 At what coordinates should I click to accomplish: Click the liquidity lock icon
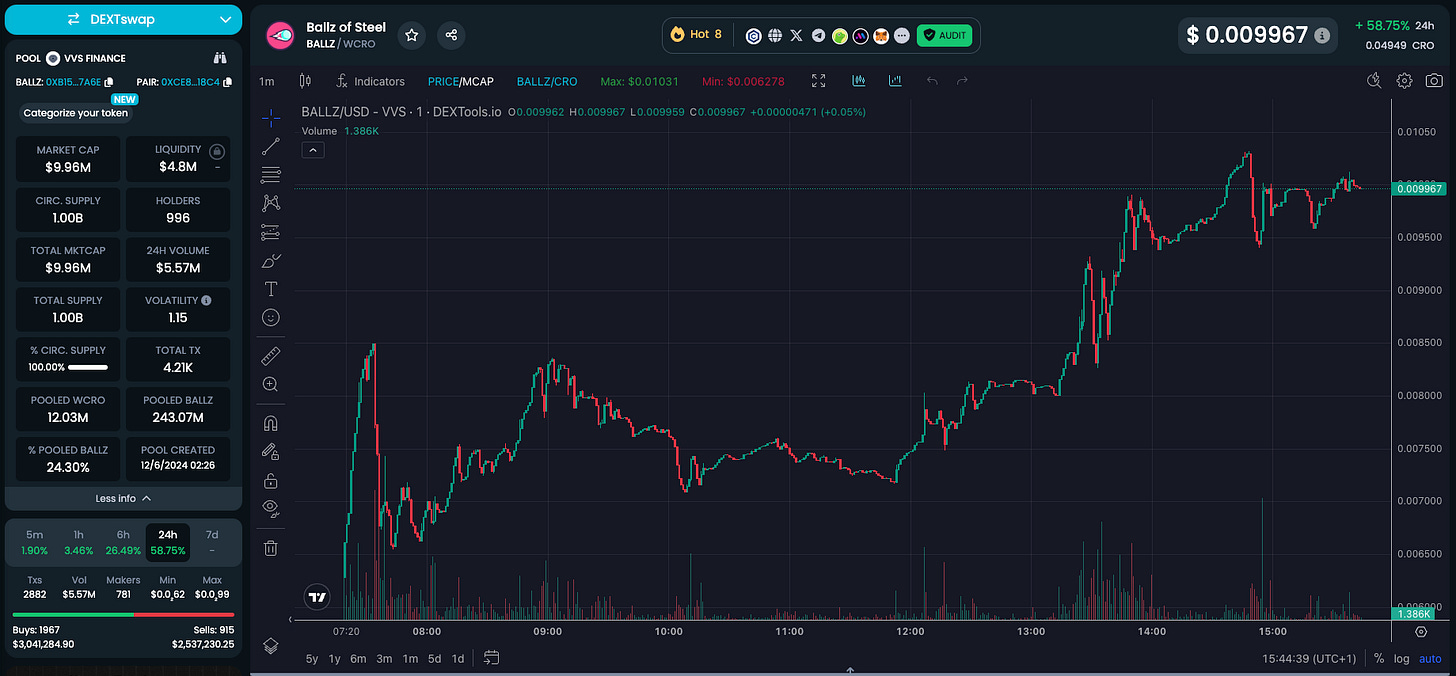[x=217, y=151]
